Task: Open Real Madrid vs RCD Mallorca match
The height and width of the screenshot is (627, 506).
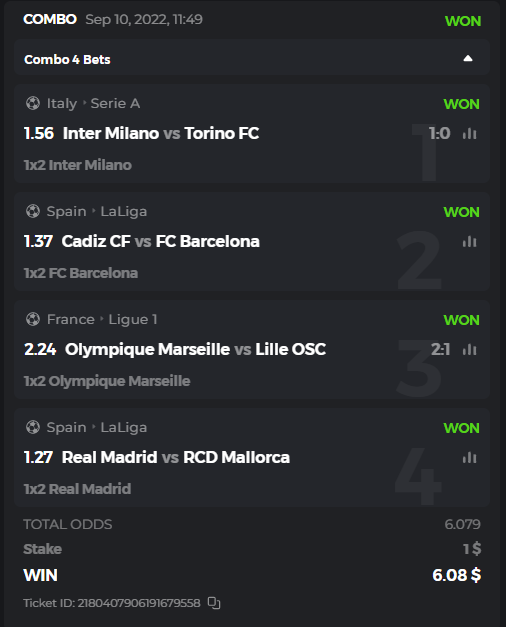Action: click(176, 457)
